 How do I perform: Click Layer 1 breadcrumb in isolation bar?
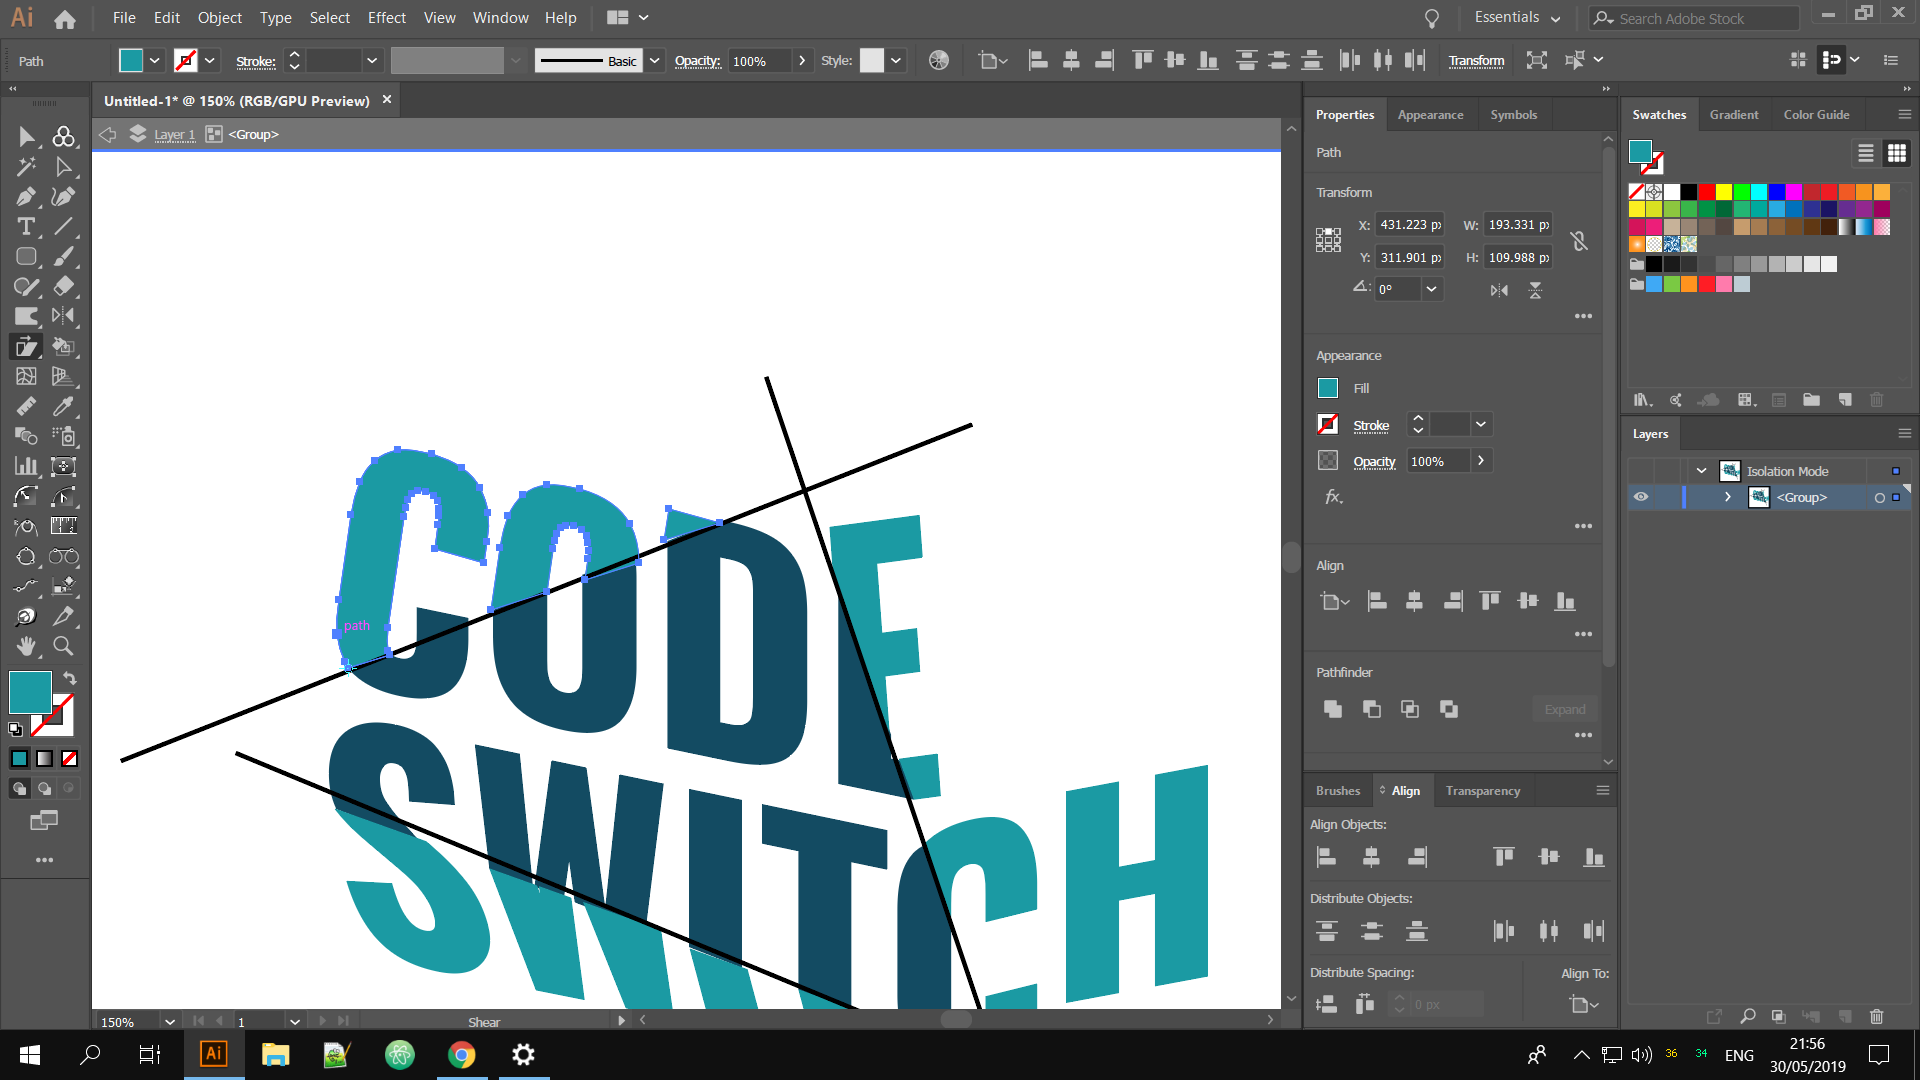pos(175,135)
